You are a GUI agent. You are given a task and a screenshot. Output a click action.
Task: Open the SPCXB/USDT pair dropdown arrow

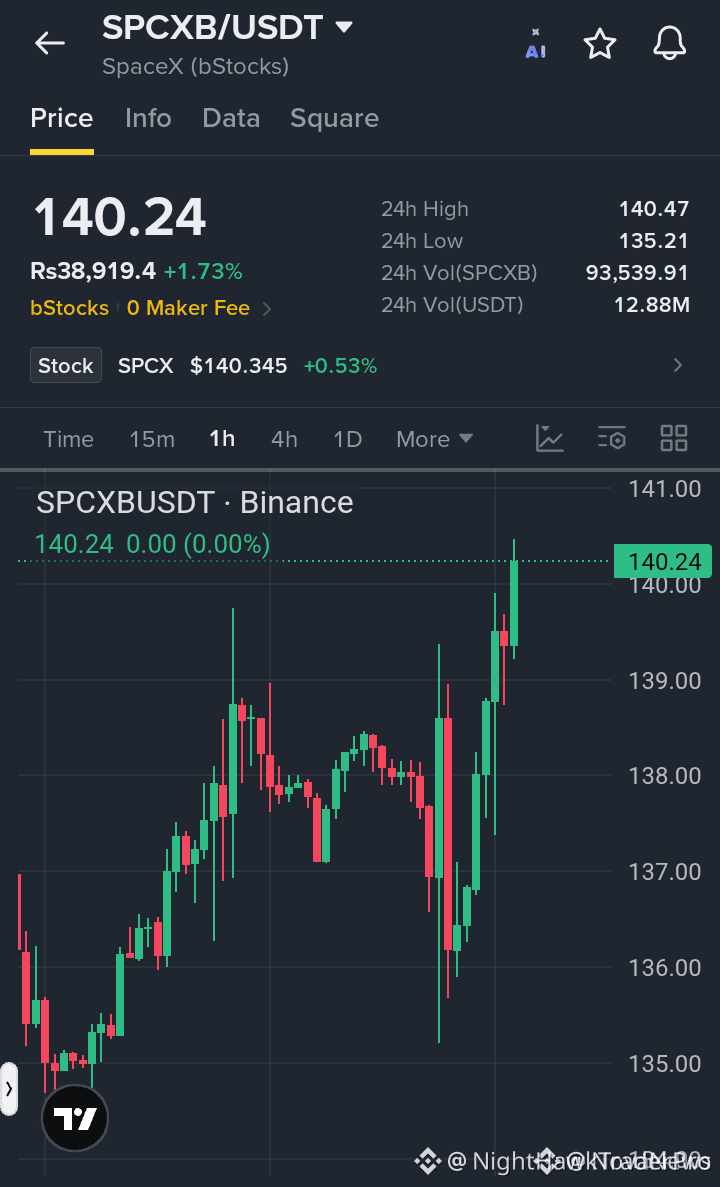tap(344, 28)
